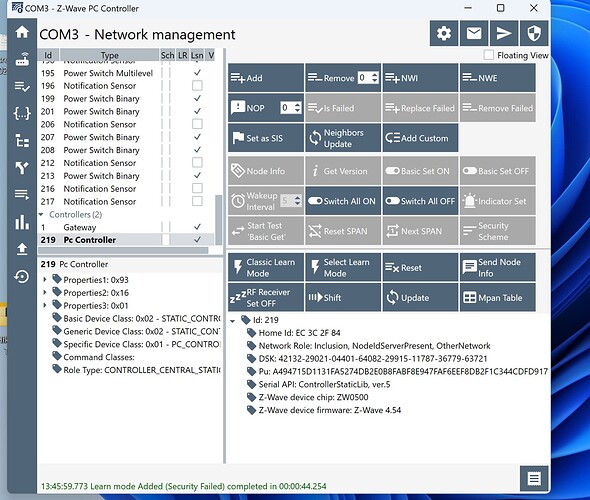Open the checklist sidebar icon
590x500 pixels.
tap(22, 87)
